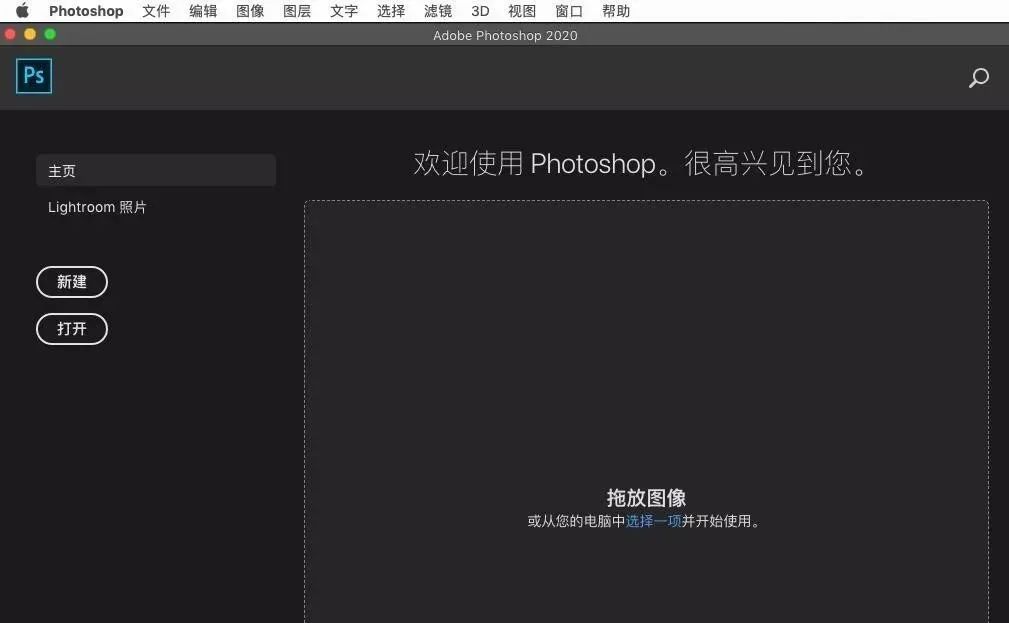Open the 编辑 menu
Image resolution: width=1009 pixels, height=623 pixels.
pos(203,11)
